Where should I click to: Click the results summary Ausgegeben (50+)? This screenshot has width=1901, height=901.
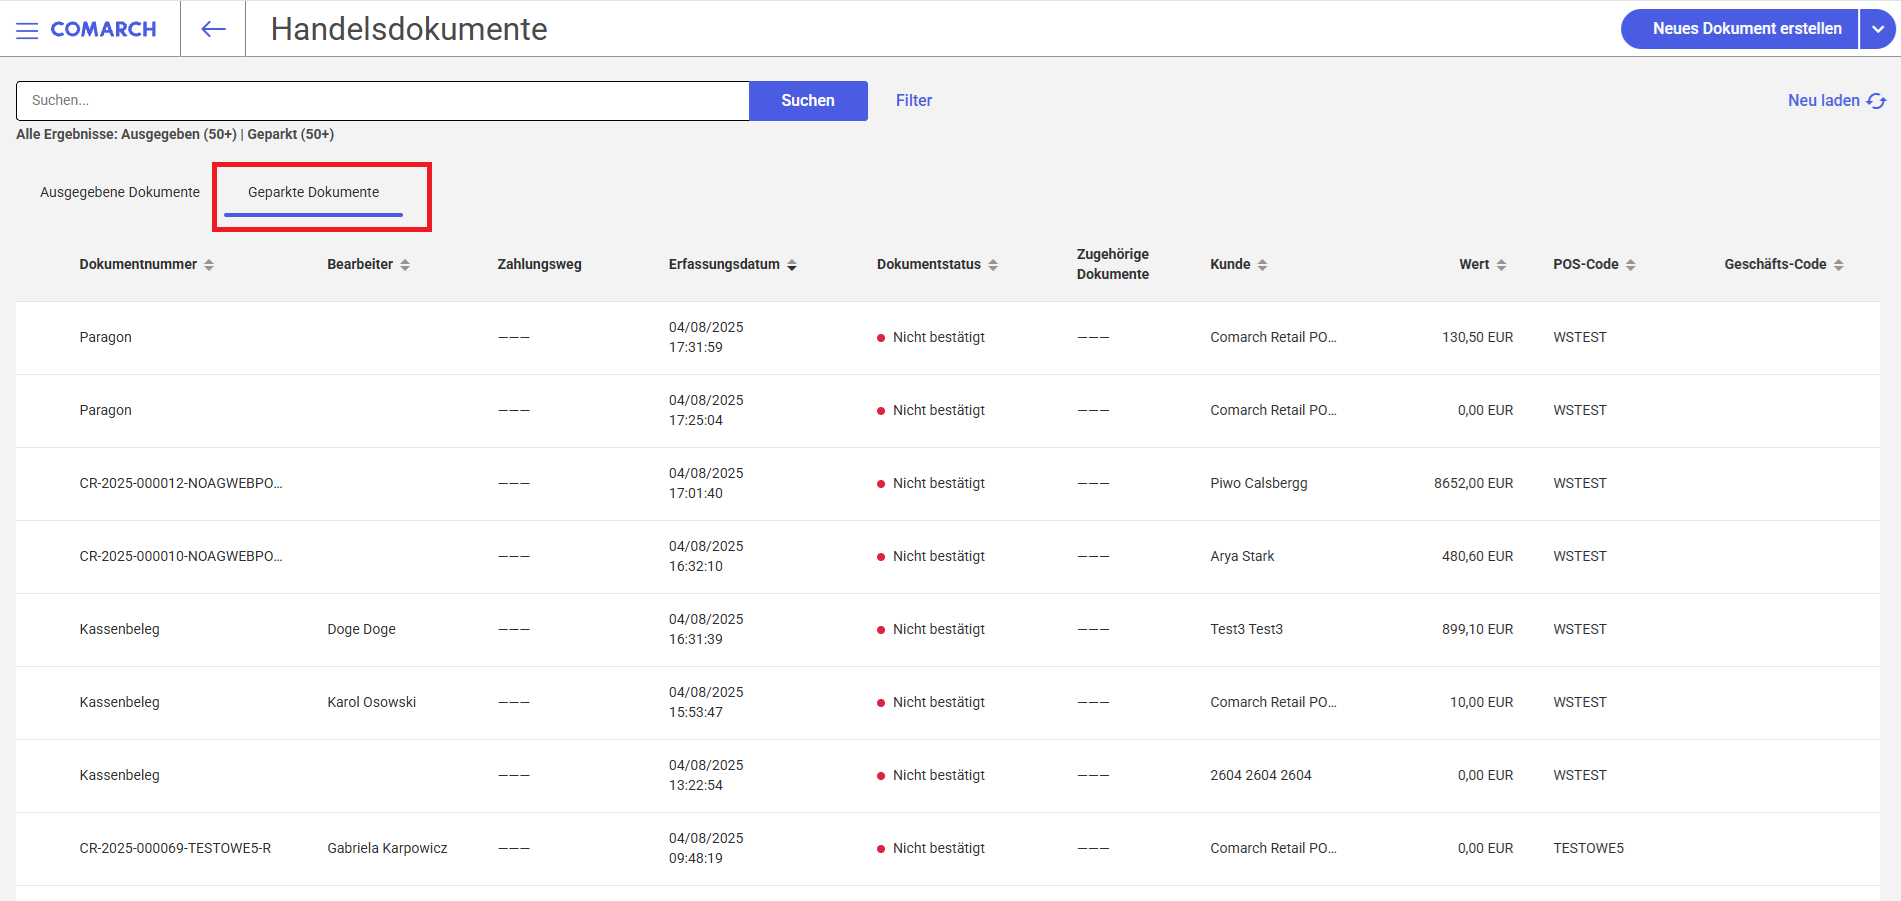click(x=178, y=135)
